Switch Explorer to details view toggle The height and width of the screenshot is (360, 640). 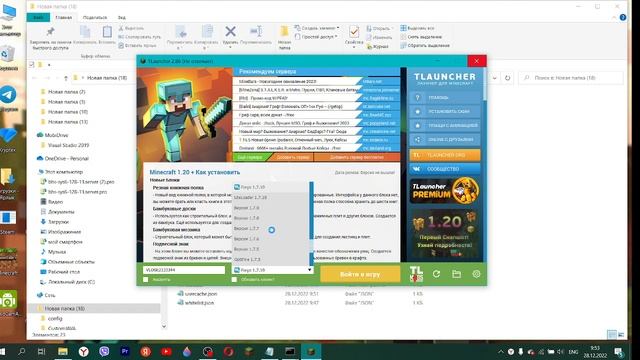tap(612, 335)
